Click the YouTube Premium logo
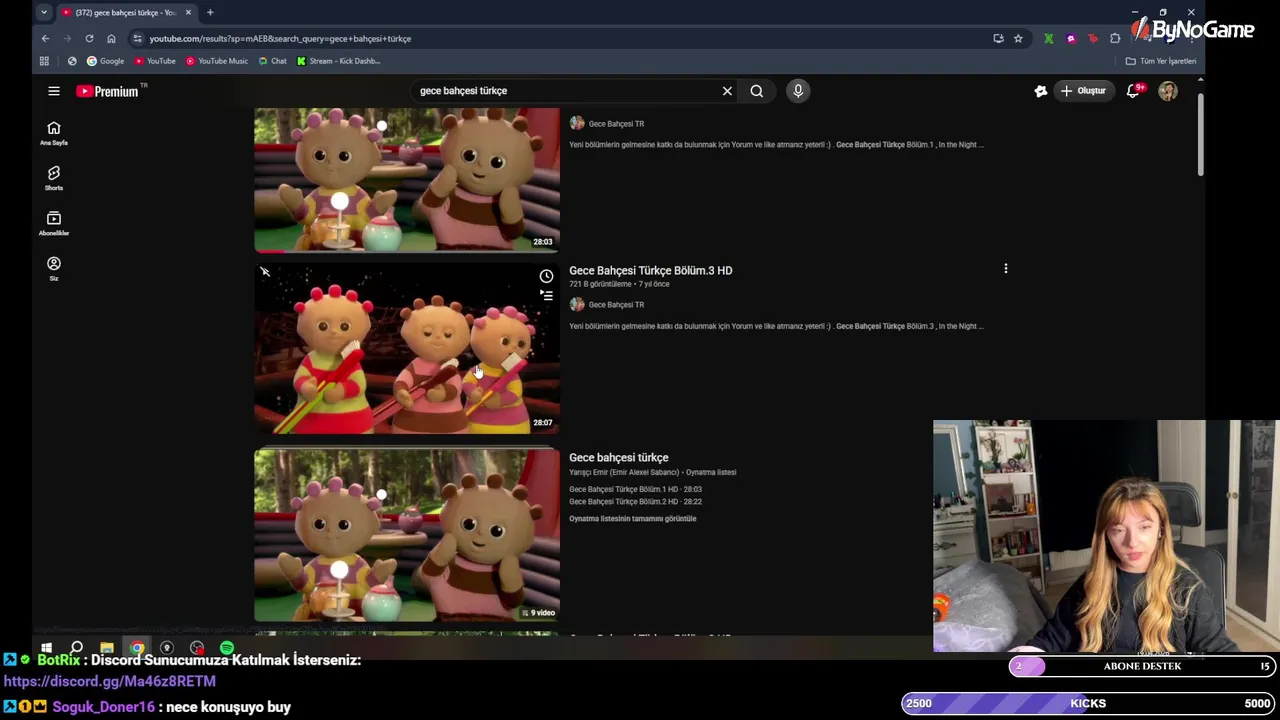The image size is (1280, 720). pyautogui.click(x=110, y=91)
